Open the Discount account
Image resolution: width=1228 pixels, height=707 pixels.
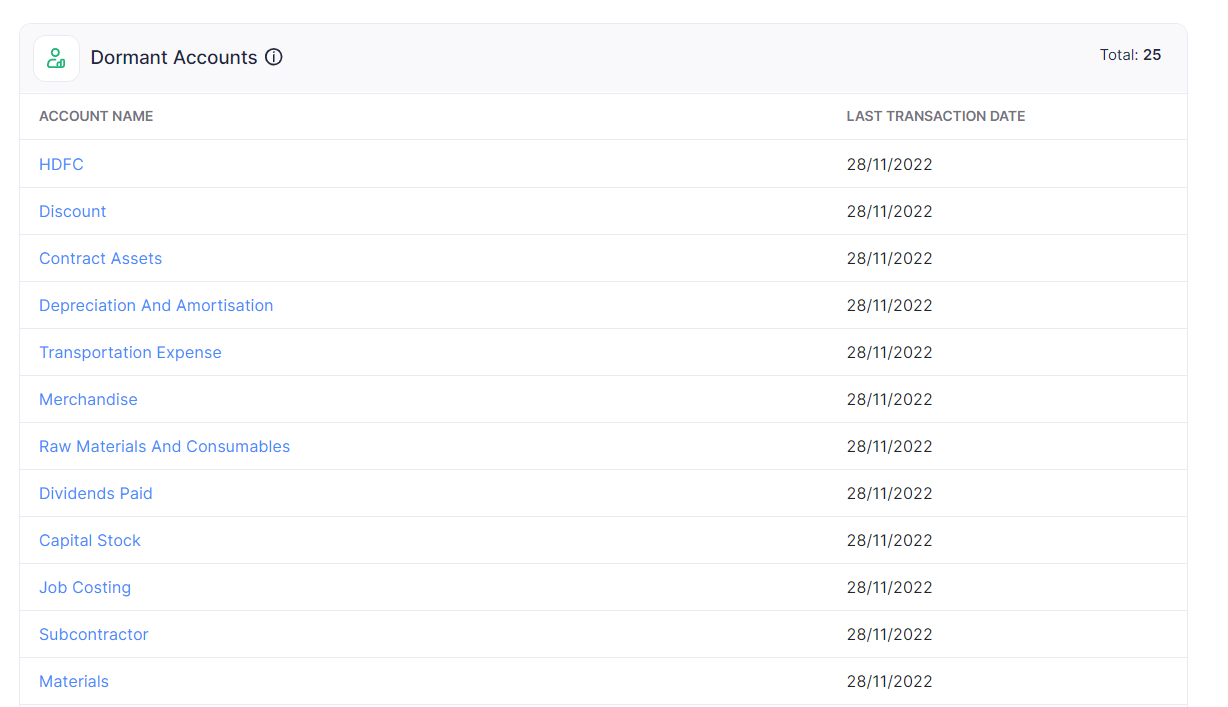tap(72, 211)
